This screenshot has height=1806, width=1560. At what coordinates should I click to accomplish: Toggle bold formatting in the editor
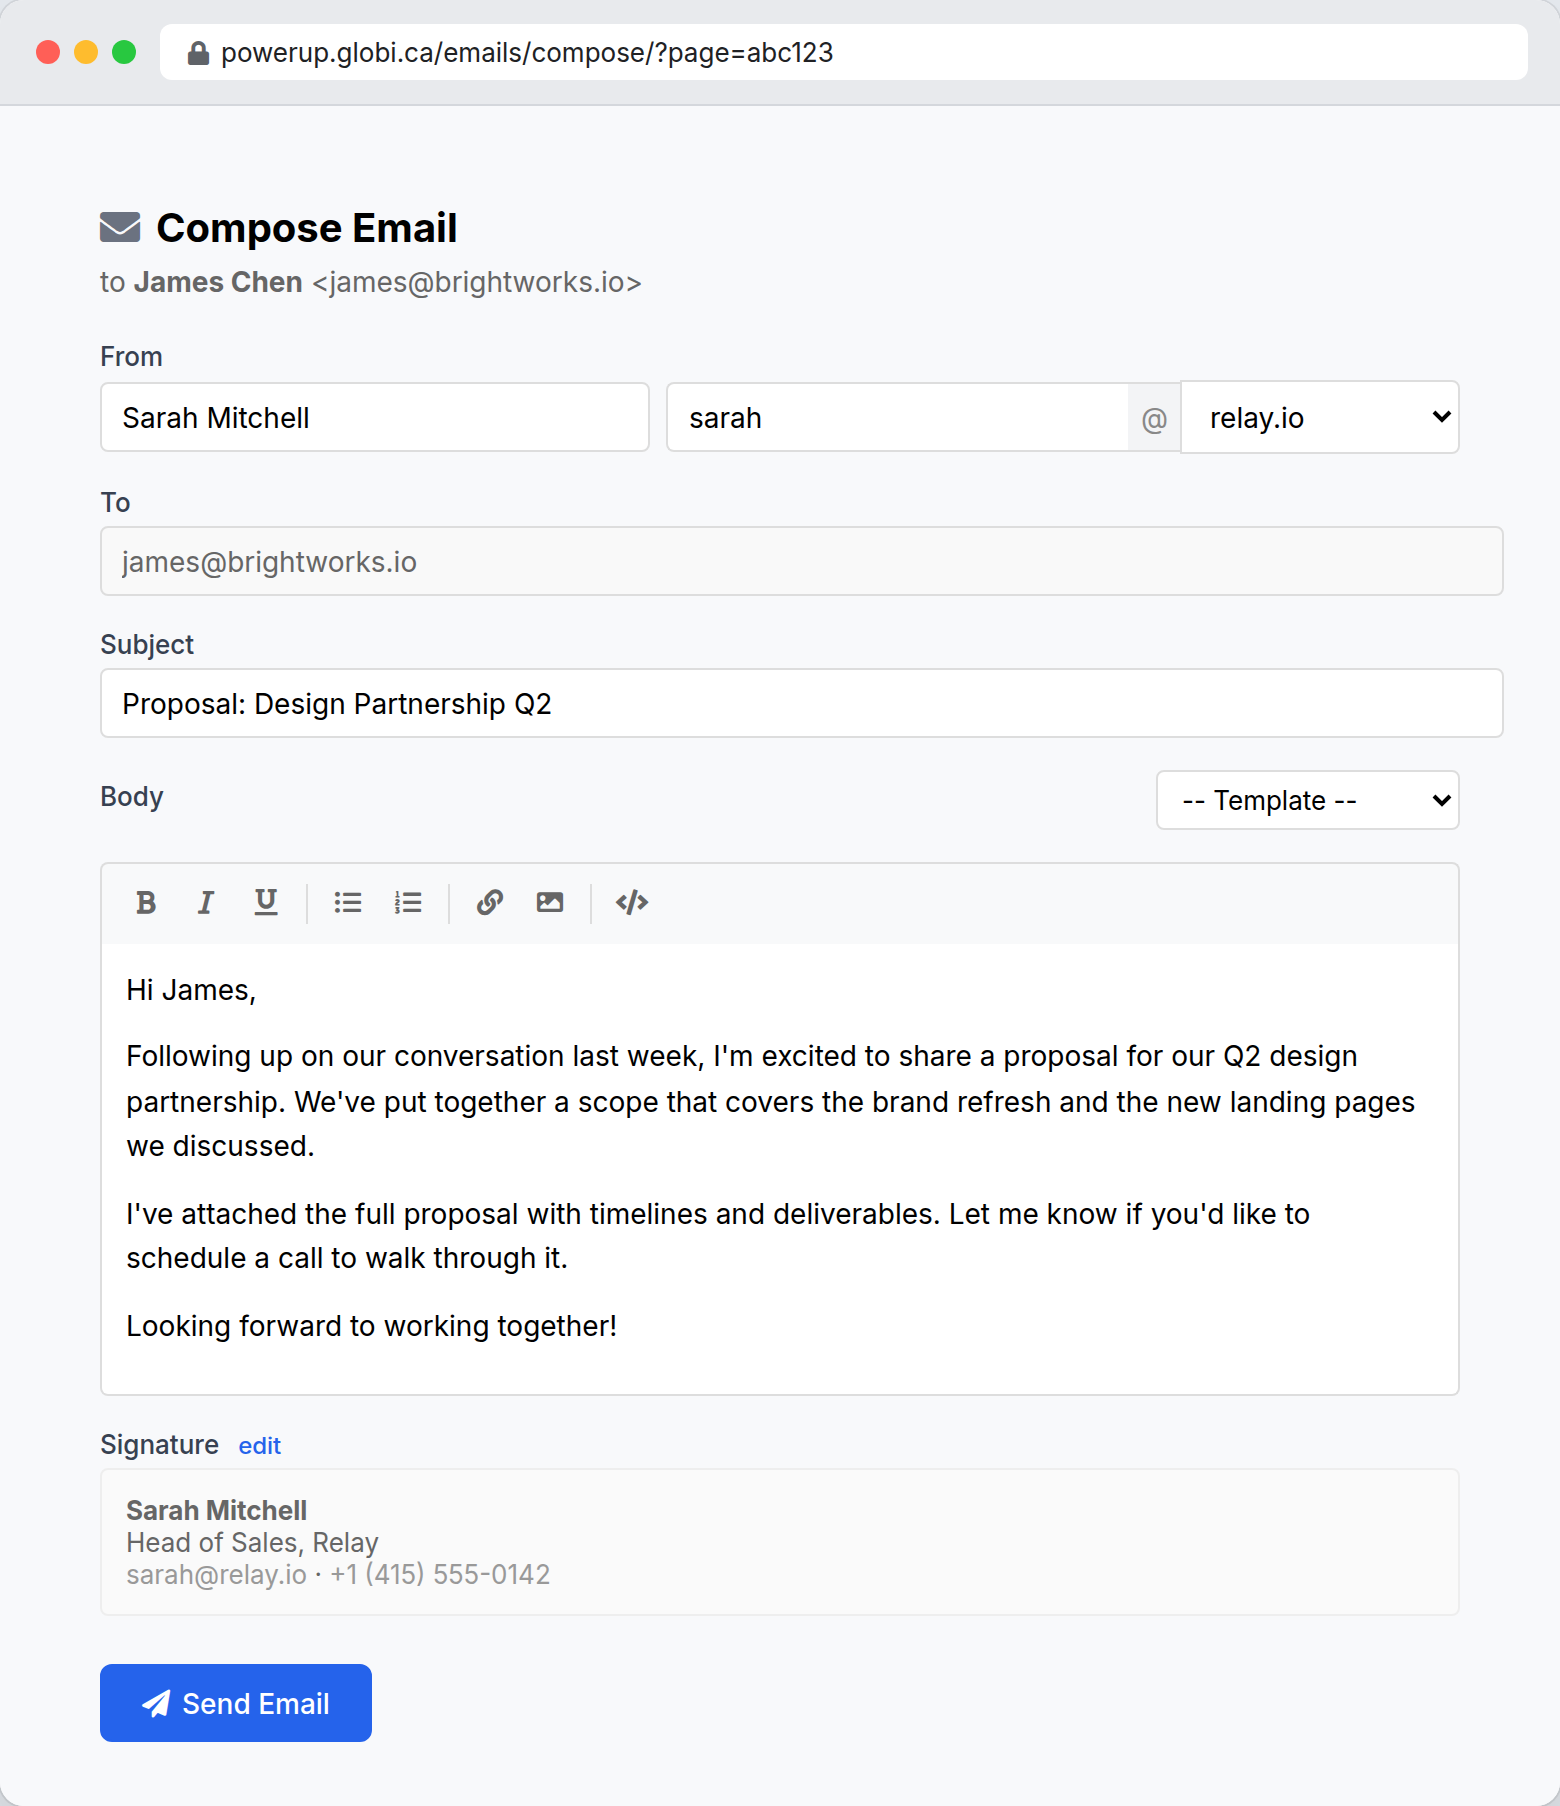(x=145, y=903)
